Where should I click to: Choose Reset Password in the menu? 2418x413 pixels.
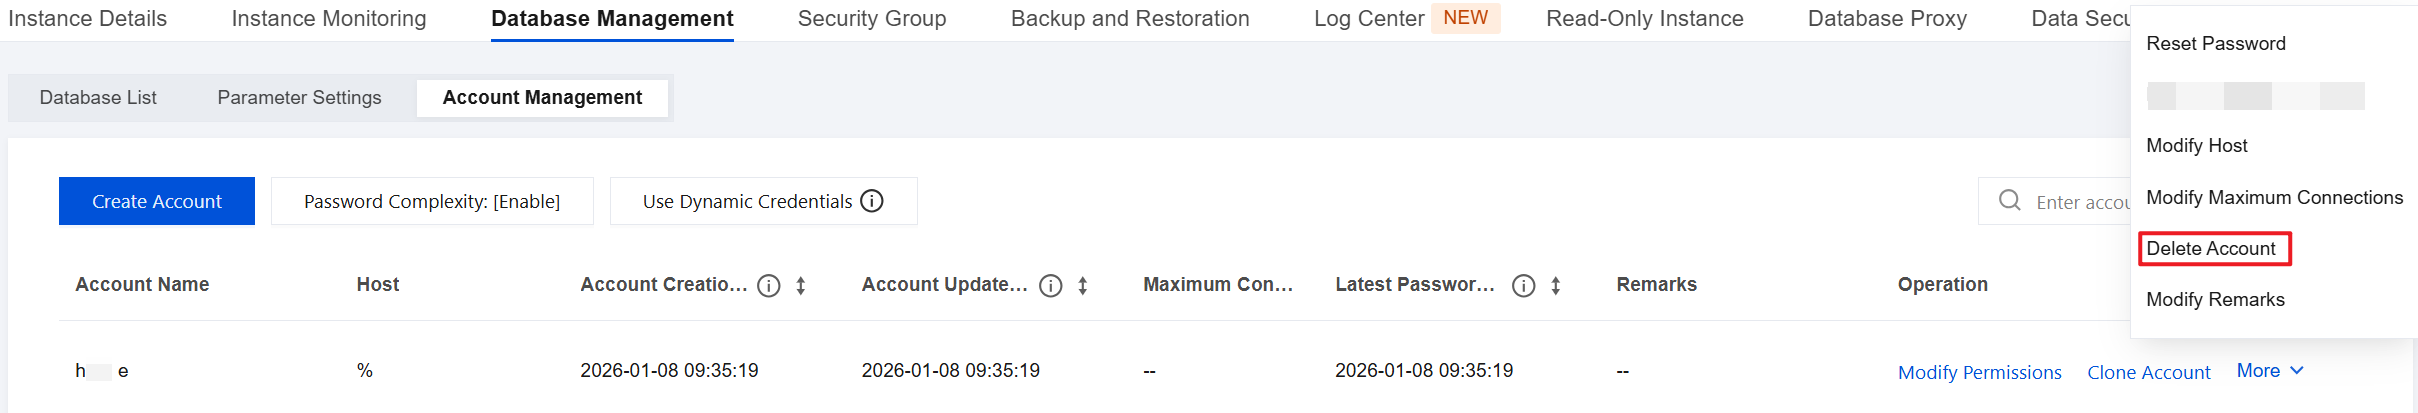point(2216,44)
